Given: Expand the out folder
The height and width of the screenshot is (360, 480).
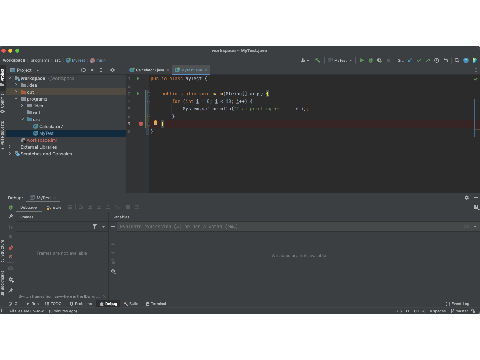Looking at the screenshot, I should [16, 92].
